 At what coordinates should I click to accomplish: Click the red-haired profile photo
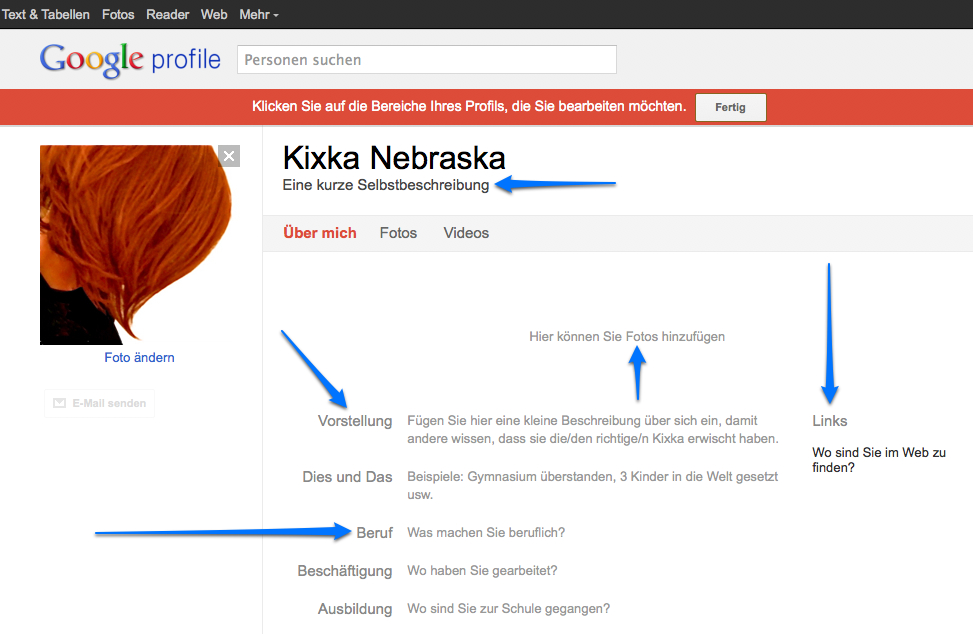(x=136, y=245)
